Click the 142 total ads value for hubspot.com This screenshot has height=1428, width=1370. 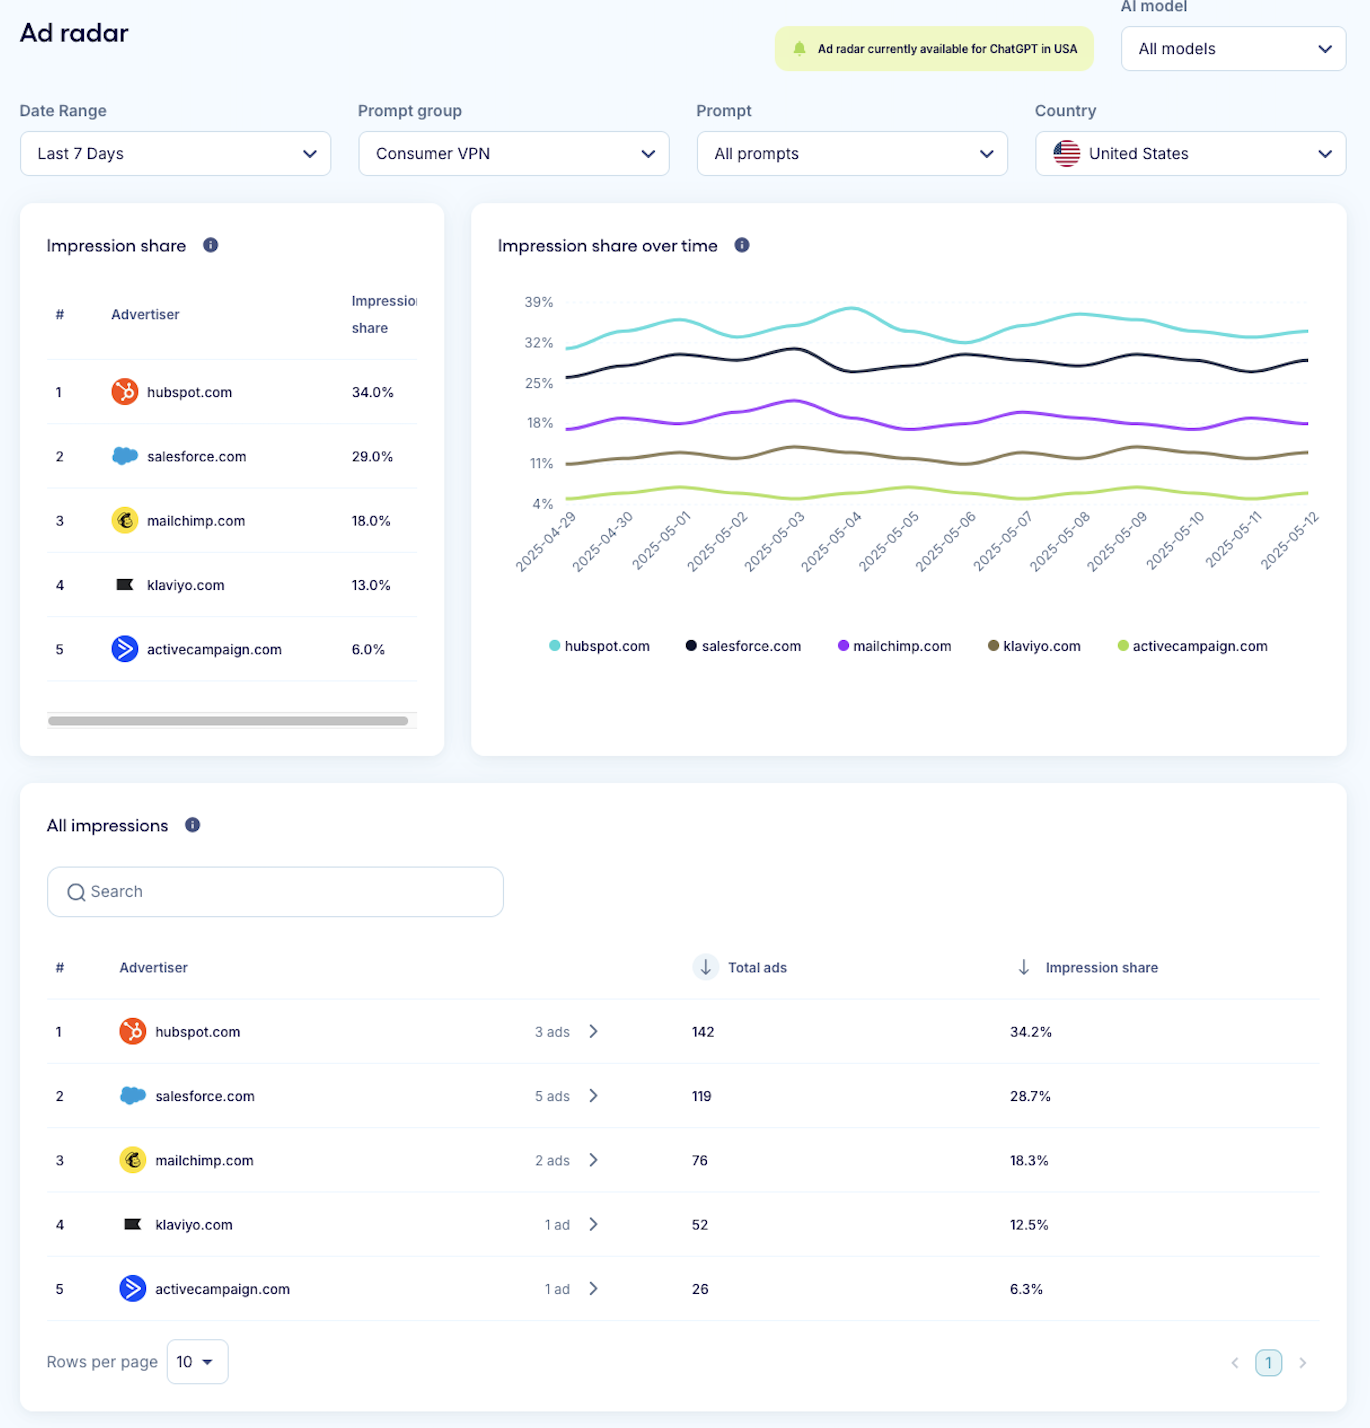(703, 1032)
